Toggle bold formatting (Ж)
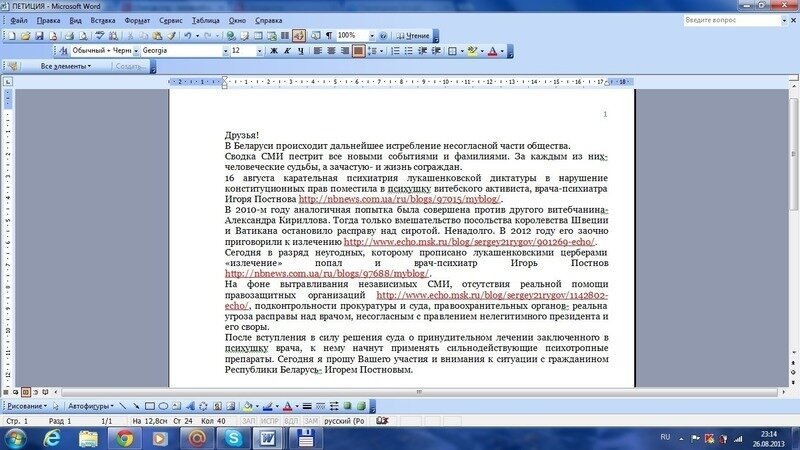Viewport: 800px width, 450px height. click(x=273, y=50)
